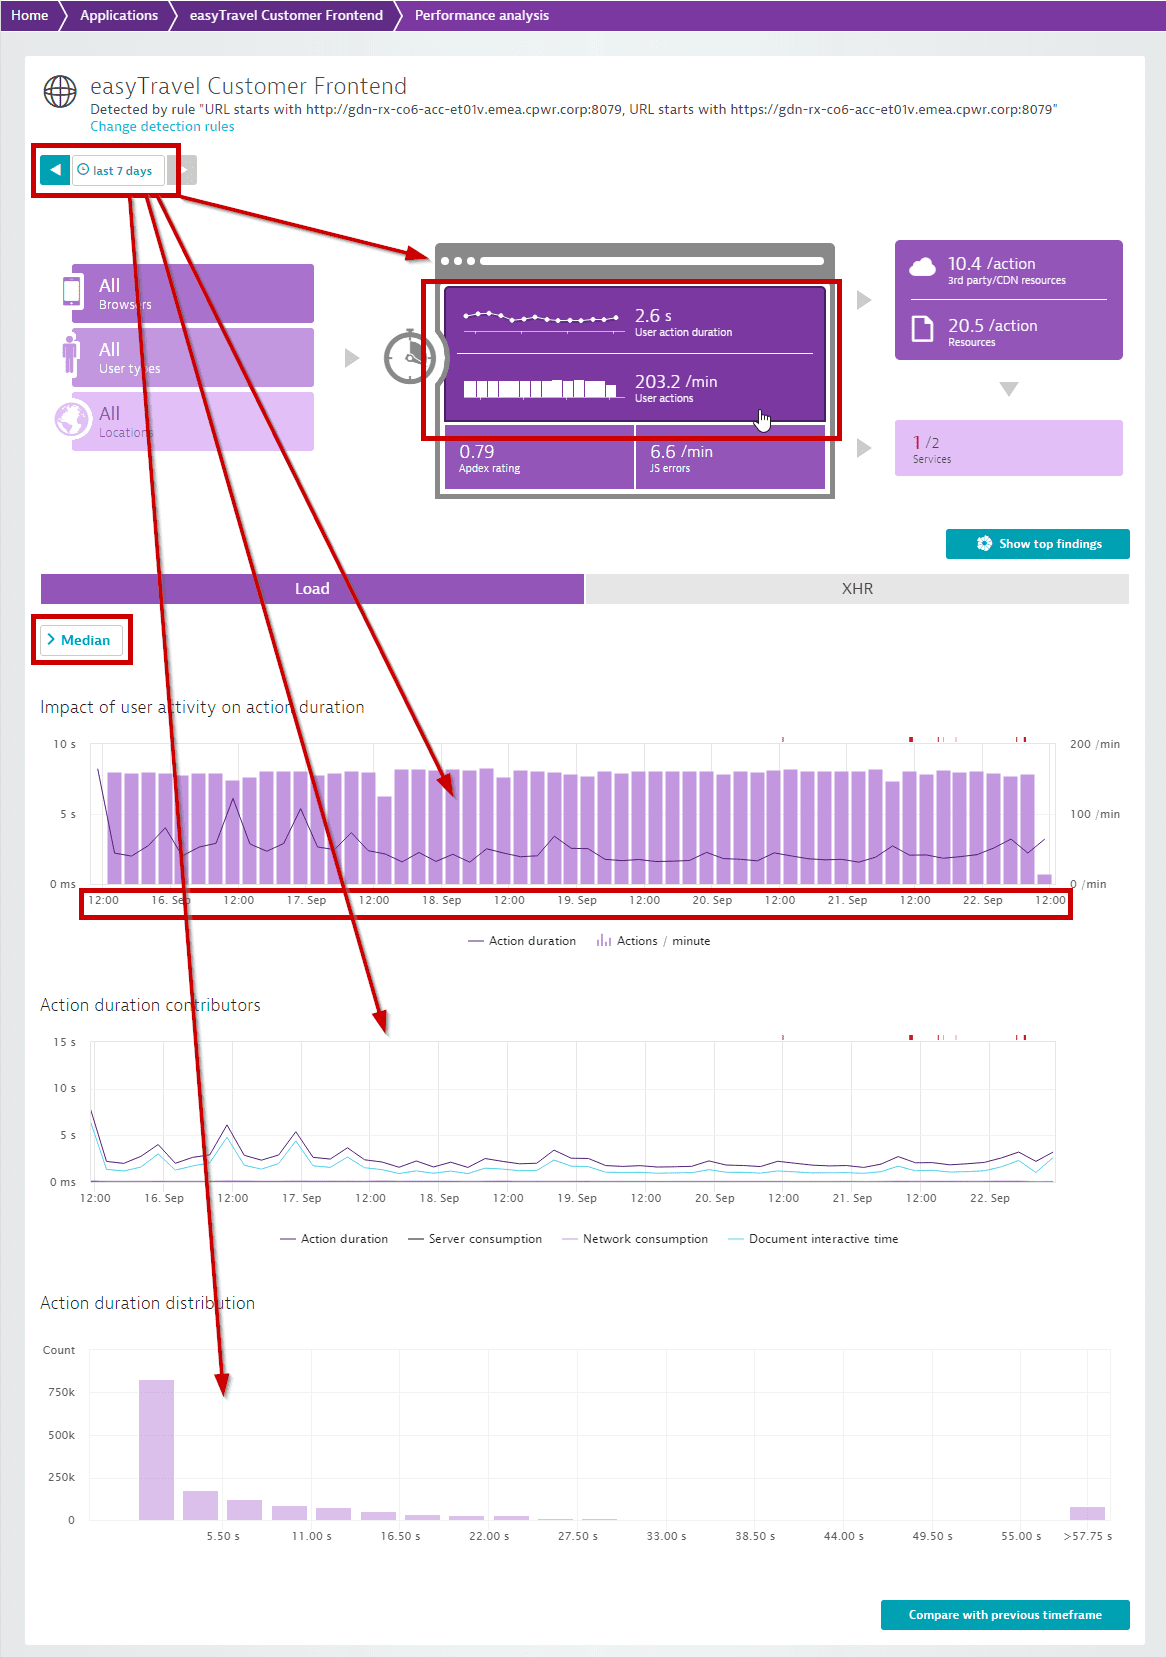
Task: Click the 2.6 s user action duration value
Action: pos(653,316)
